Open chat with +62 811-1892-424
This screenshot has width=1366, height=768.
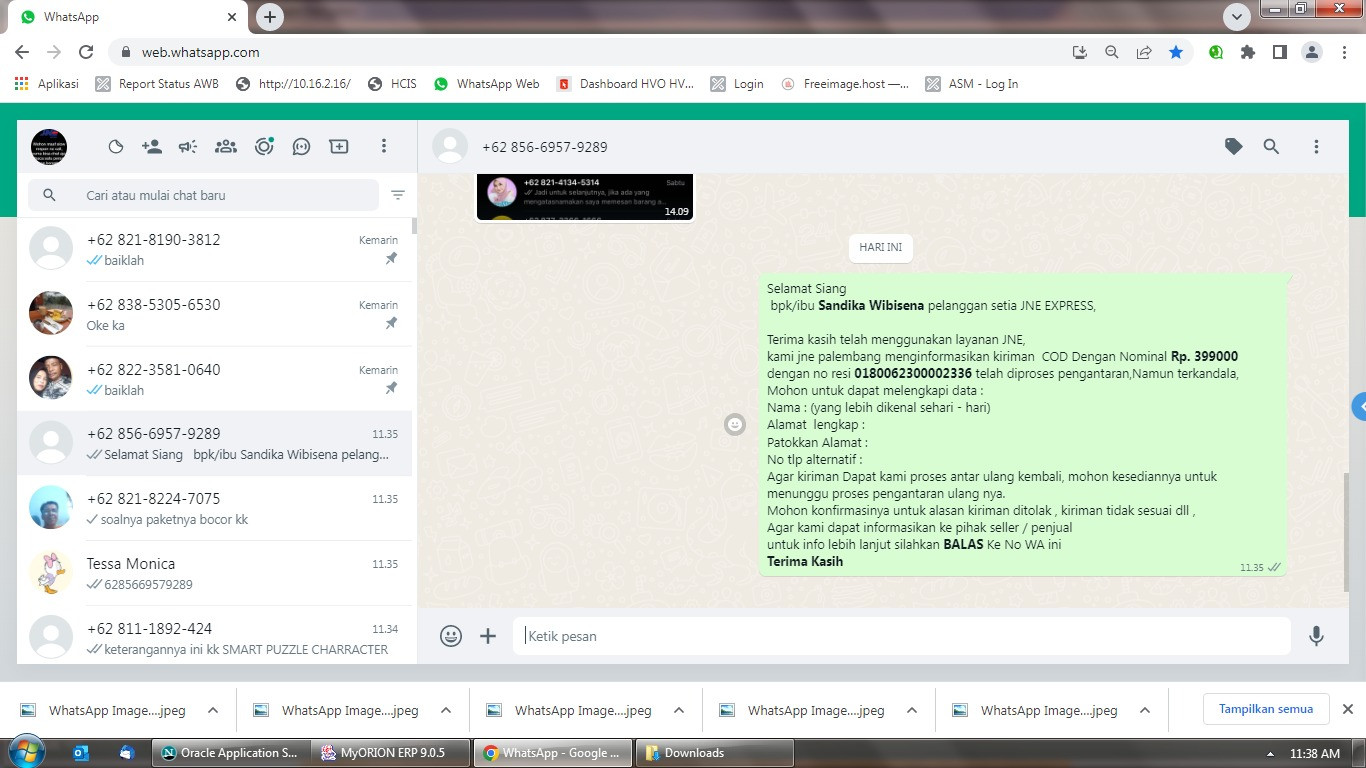[x=214, y=638]
